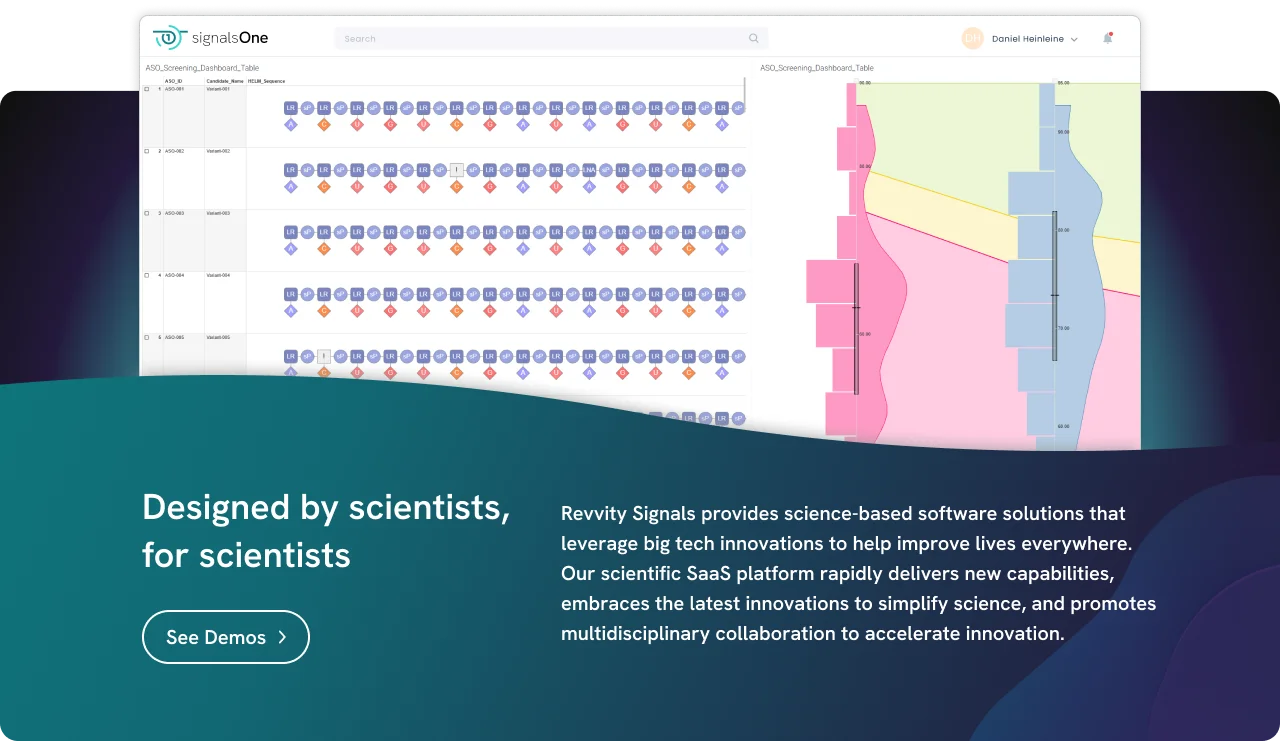The height and width of the screenshot is (741, 1280).
Task: Click leftmost G base diamond in ASO-002 sequence
Action: pyautogui.click(x=390, y=187)
